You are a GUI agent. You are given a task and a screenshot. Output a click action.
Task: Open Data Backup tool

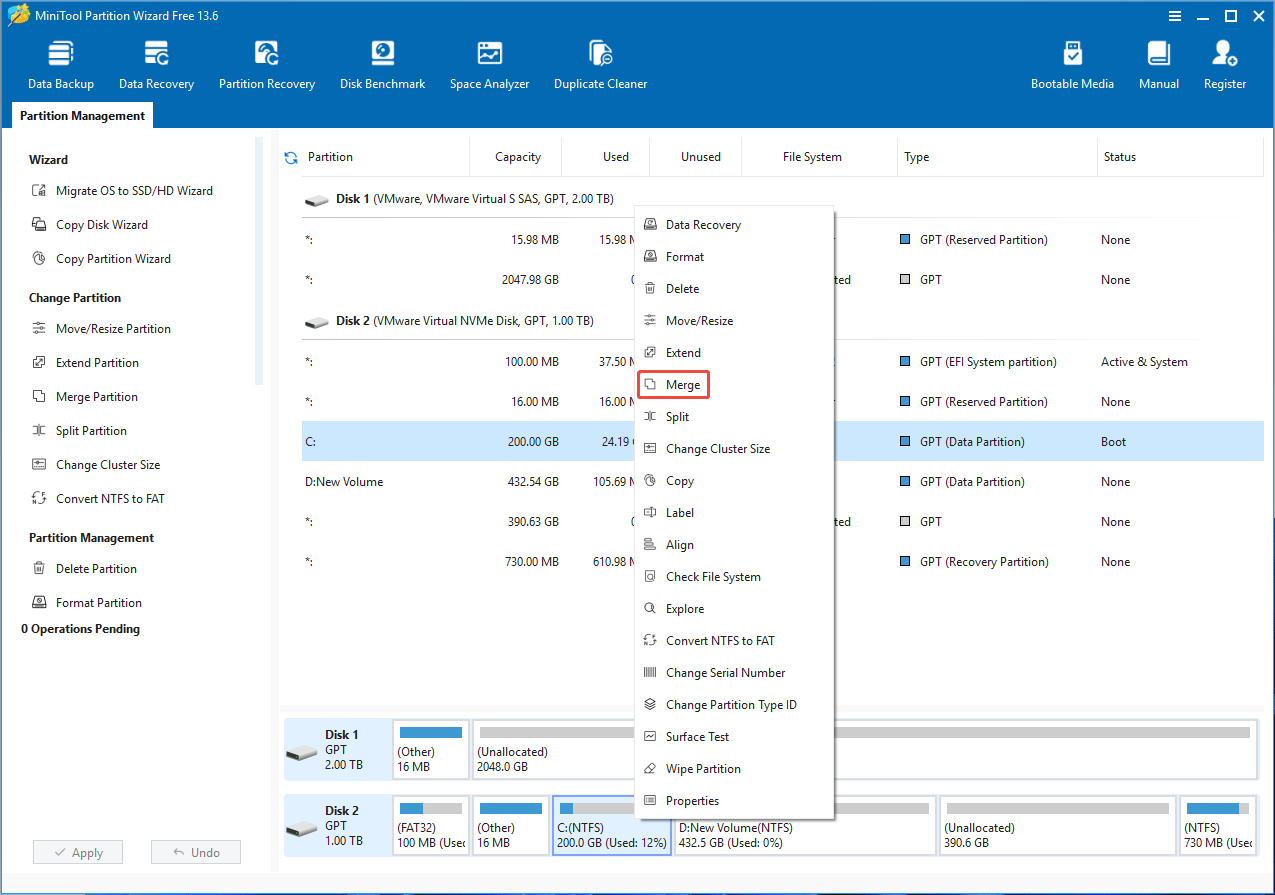click(61, 65)
